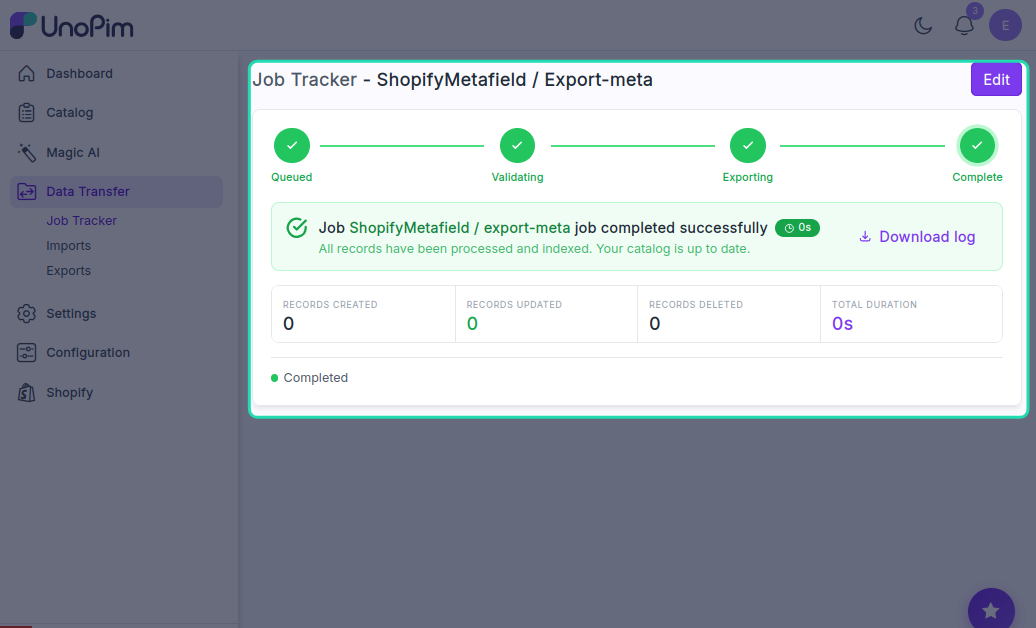Click the Dashboard home icon

(26, 73)
